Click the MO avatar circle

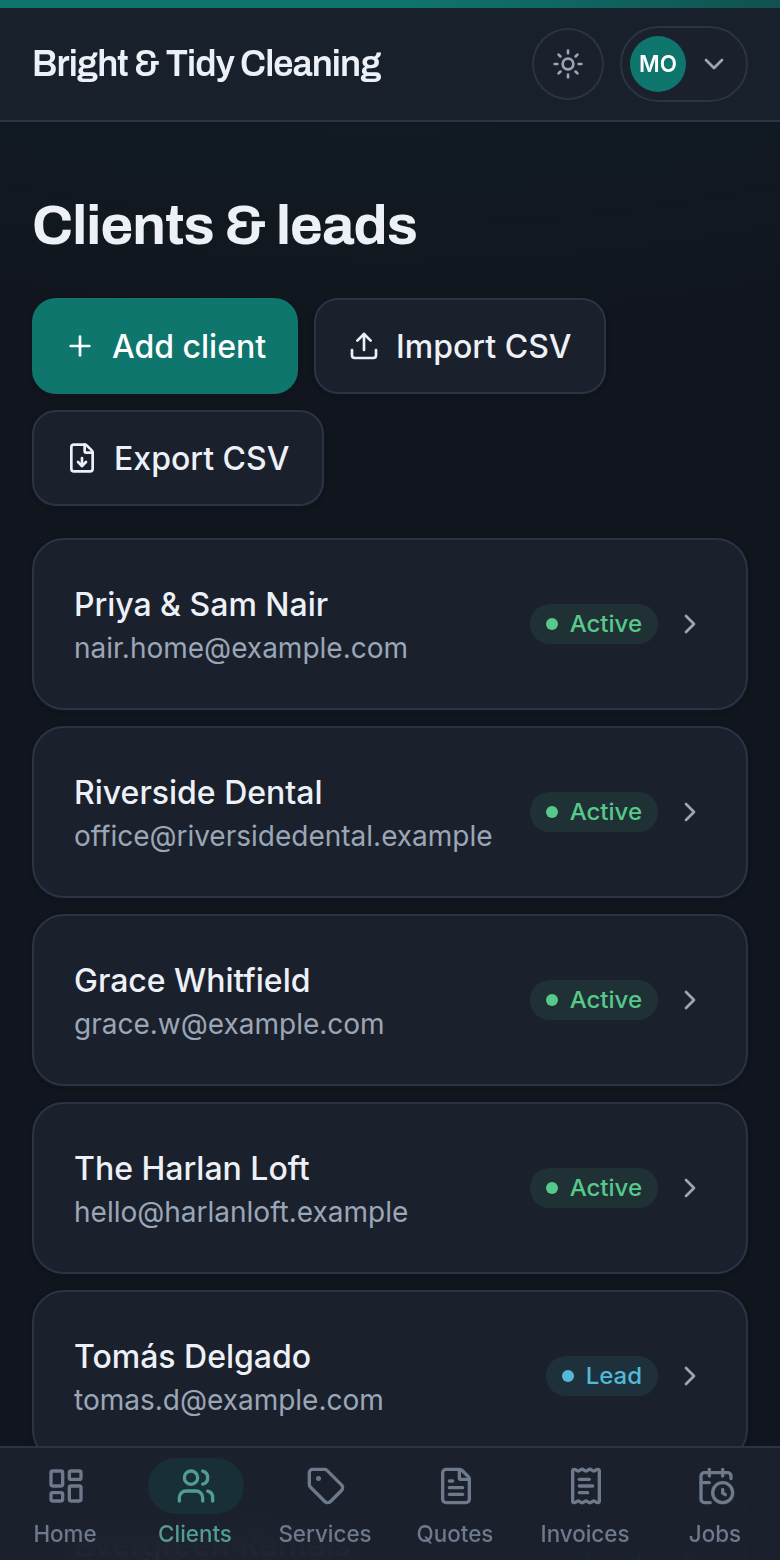click(x=658, y=64)
